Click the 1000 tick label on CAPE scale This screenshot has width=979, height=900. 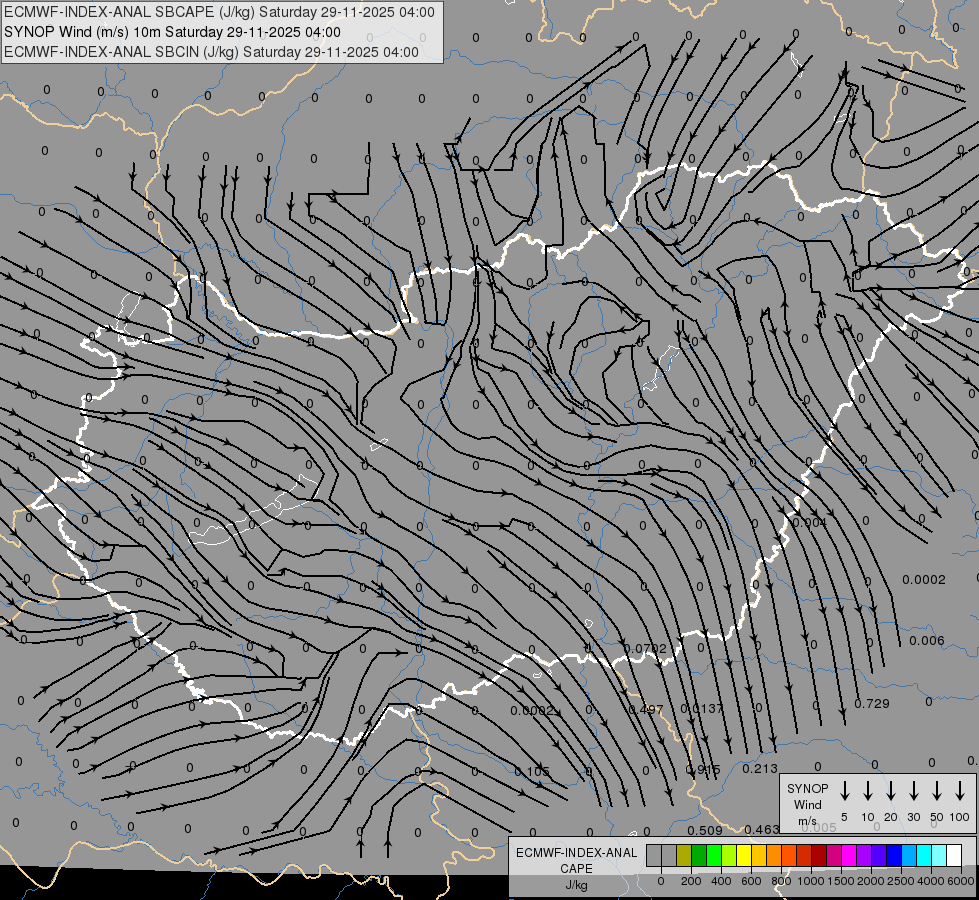pyautogui.click(x=811, y=881)
